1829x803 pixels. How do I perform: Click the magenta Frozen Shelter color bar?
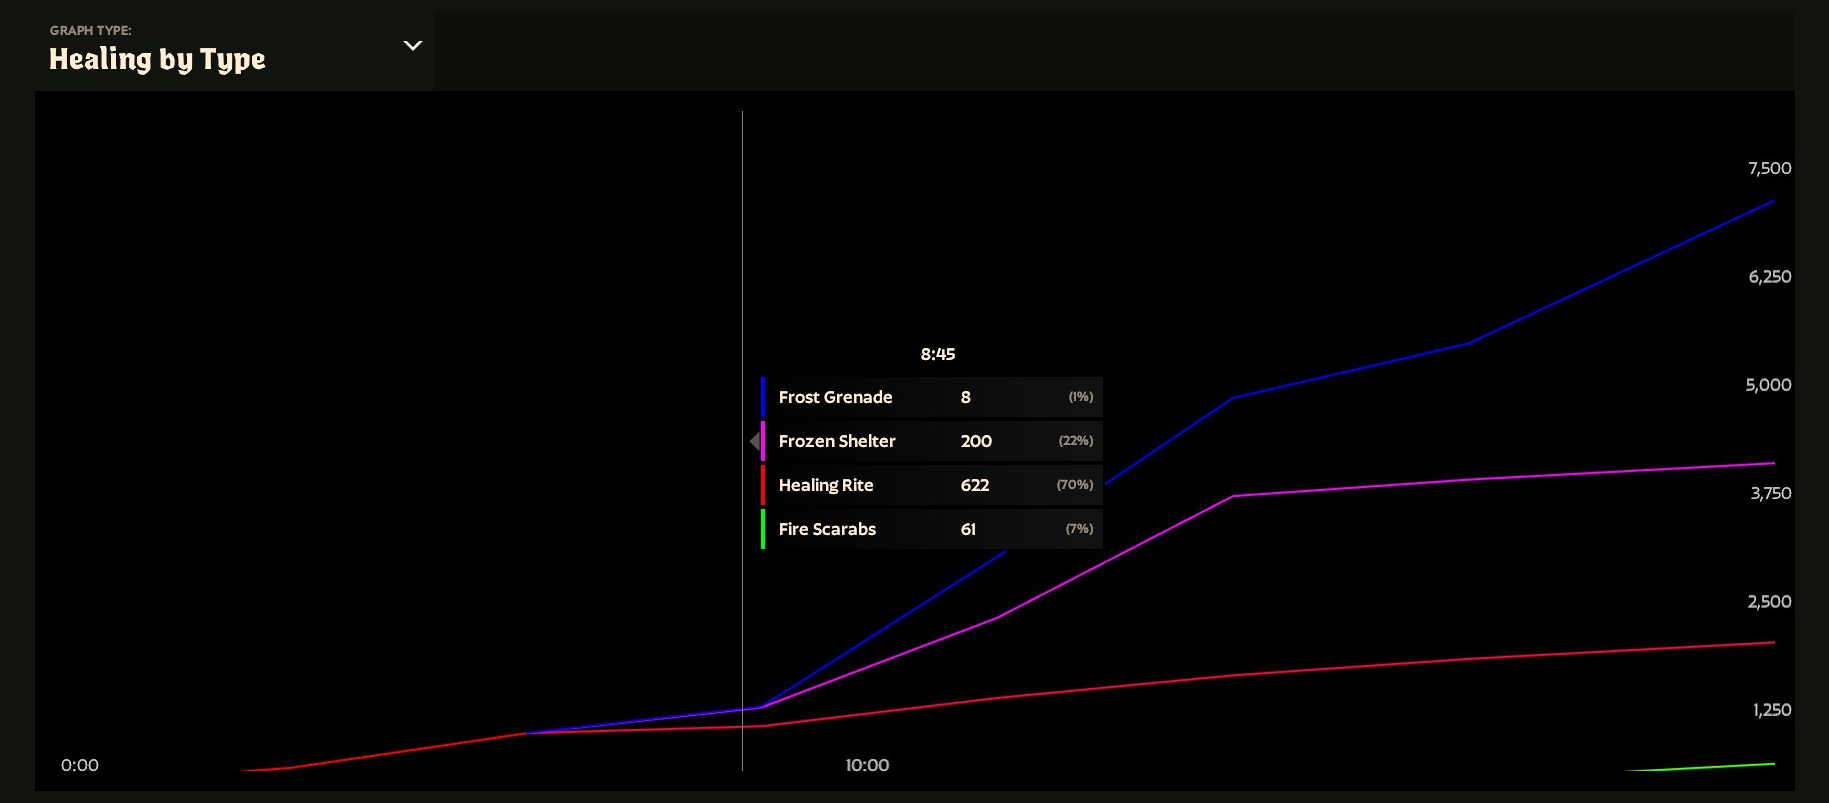coord(763,441)
